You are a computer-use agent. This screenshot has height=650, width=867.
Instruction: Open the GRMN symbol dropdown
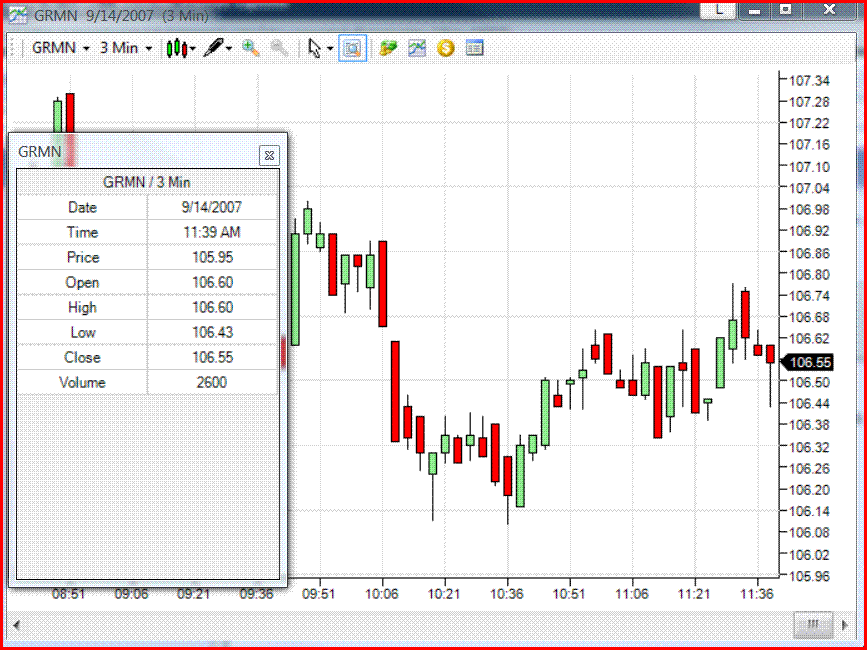60,48
